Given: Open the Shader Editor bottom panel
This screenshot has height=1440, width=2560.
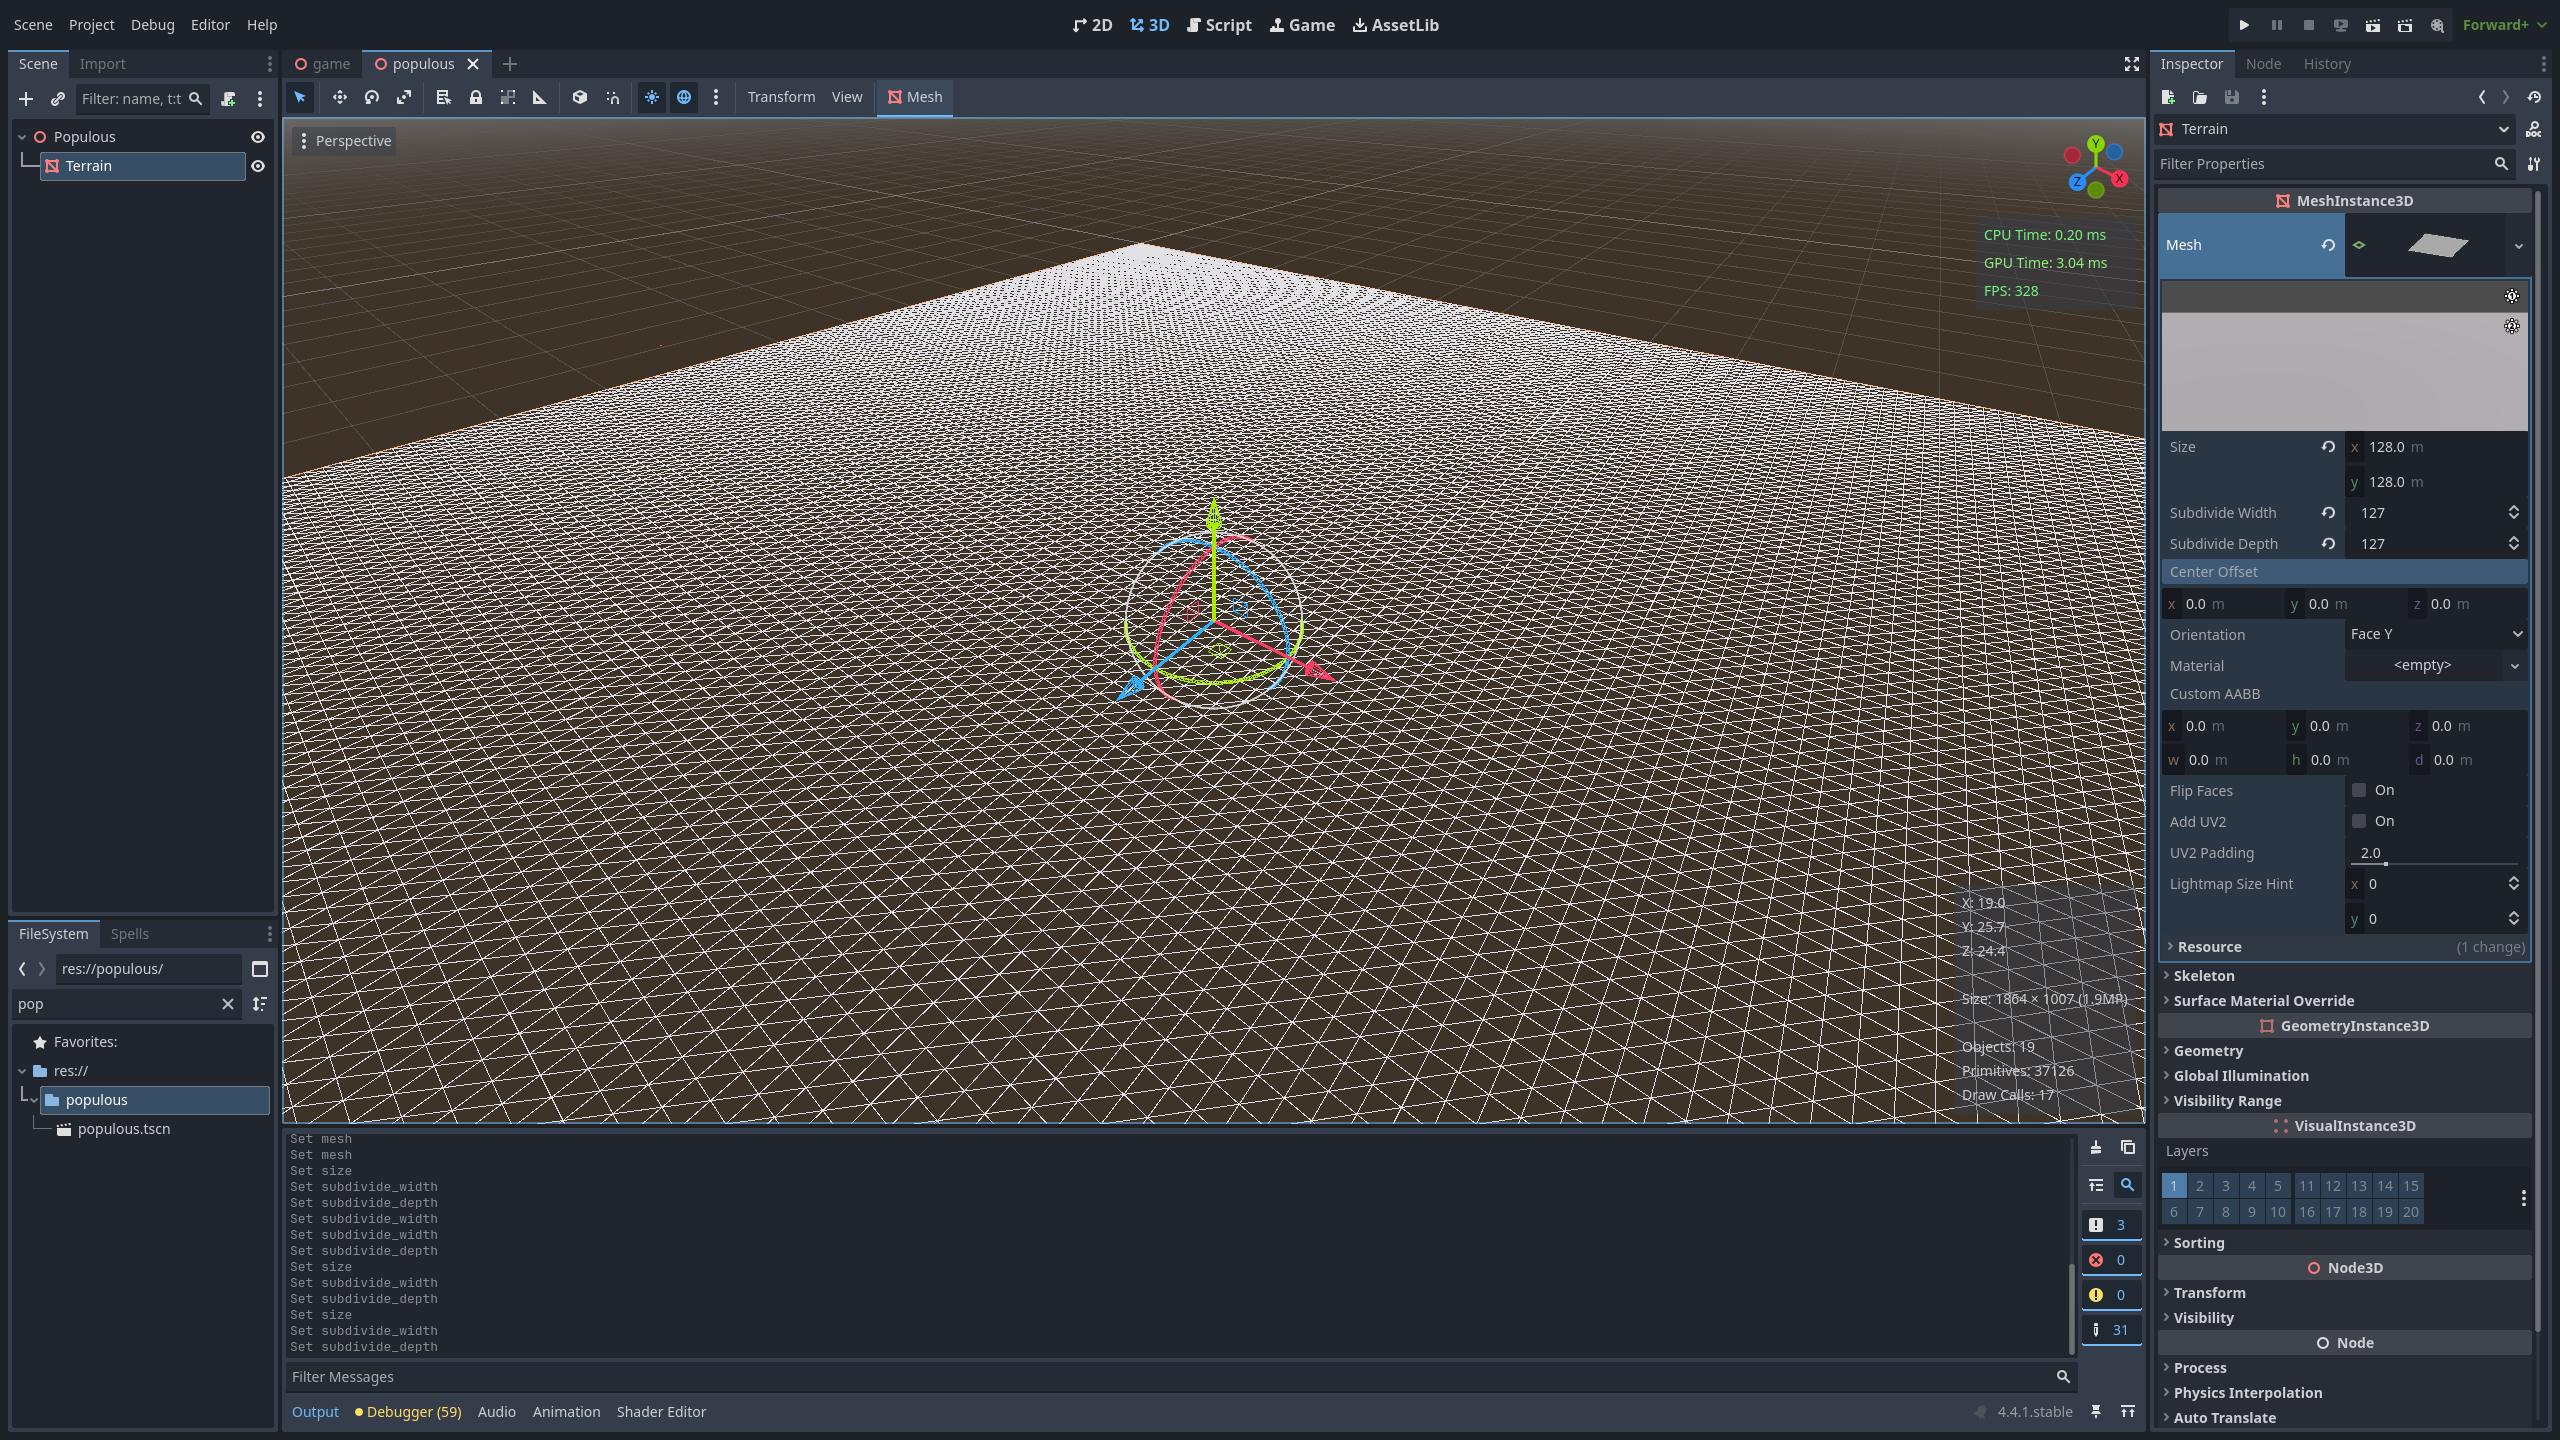Looking at the screenshot, I should coord(661,1412).
